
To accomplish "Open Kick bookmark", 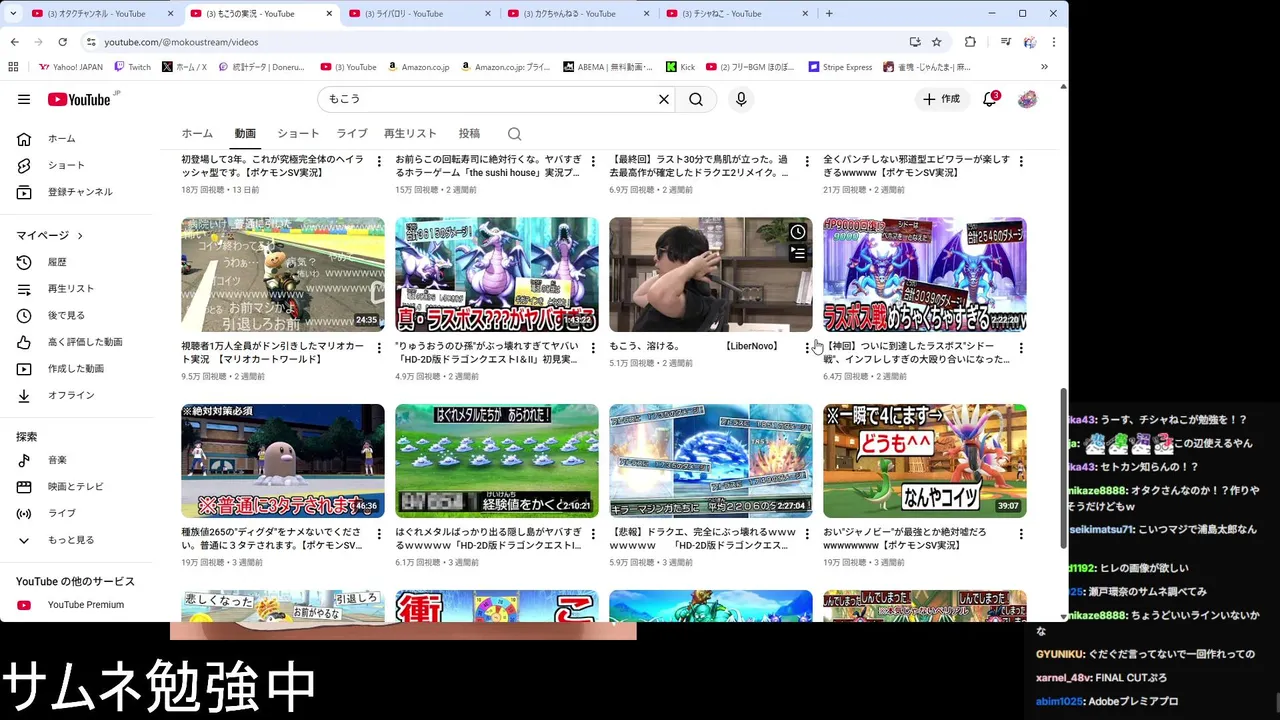I will click(680, 67).
